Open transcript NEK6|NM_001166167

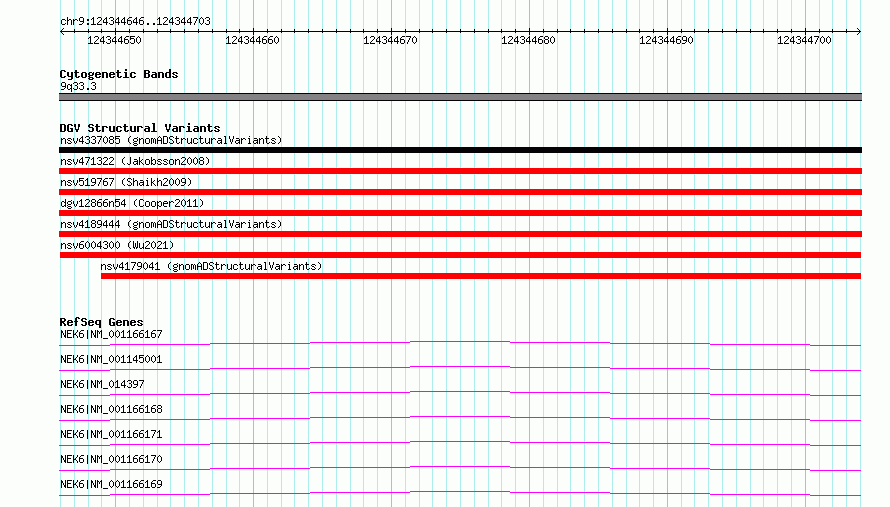[111, 334]
